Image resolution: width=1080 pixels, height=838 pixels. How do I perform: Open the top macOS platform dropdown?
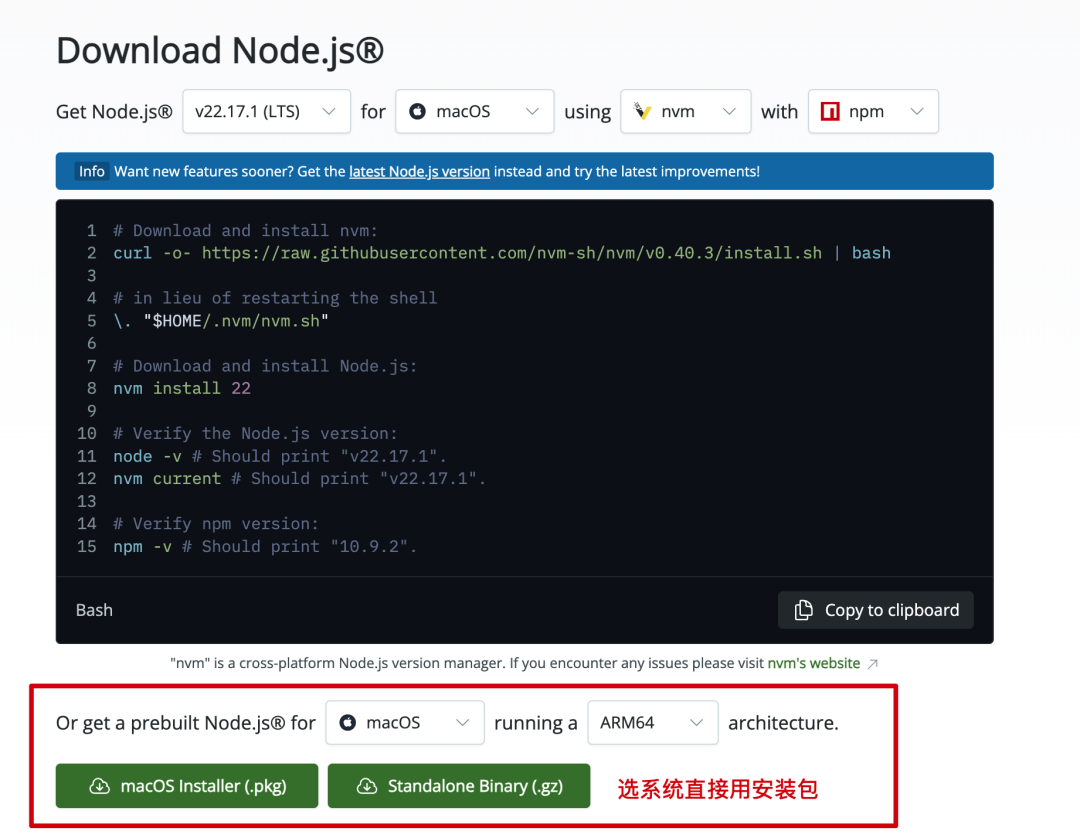coord(475,112)
